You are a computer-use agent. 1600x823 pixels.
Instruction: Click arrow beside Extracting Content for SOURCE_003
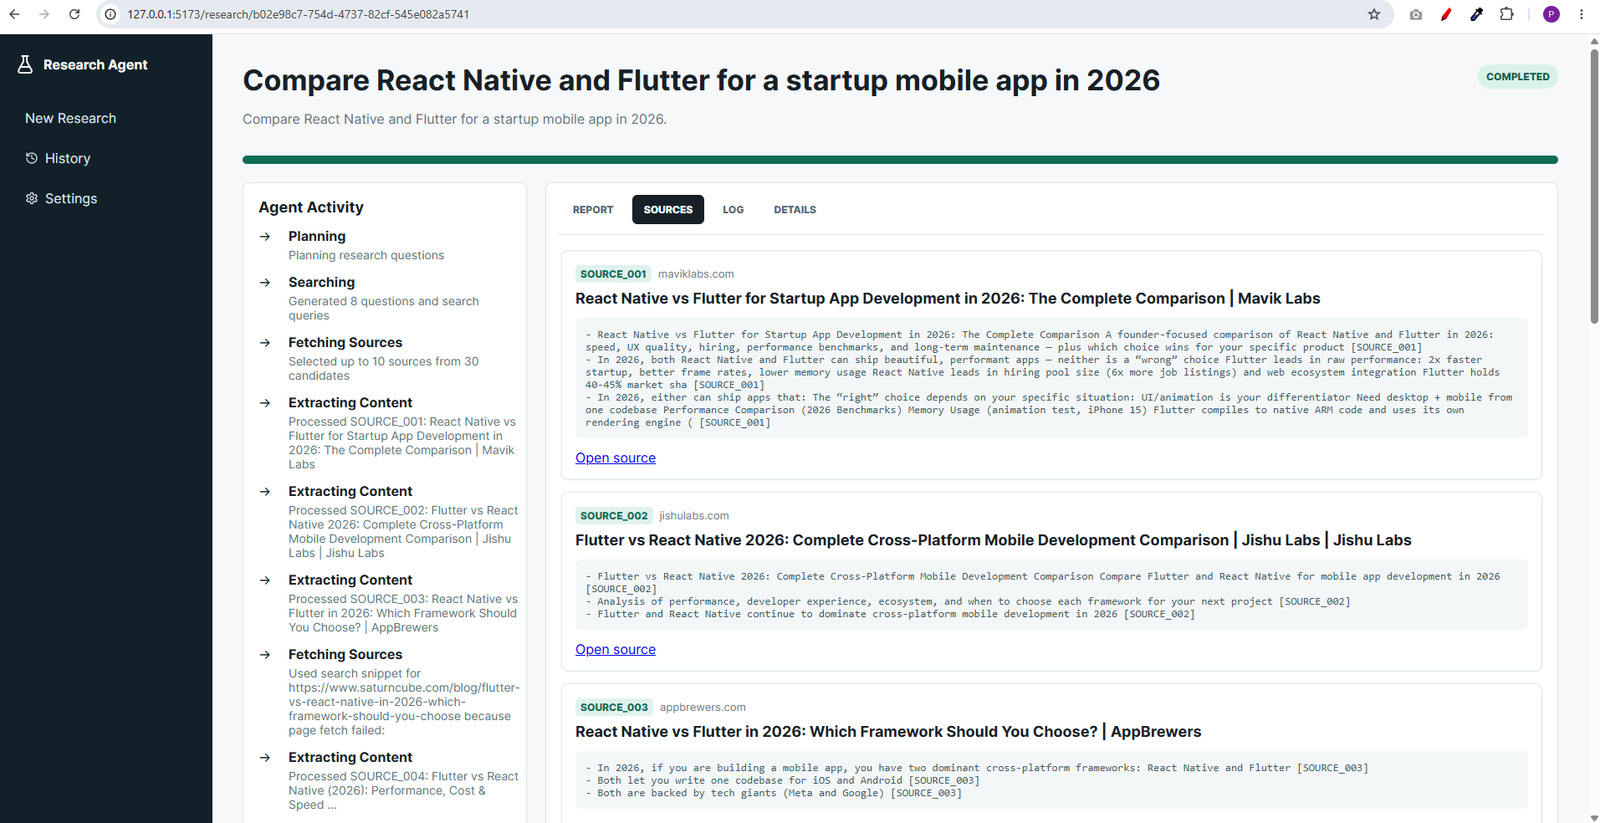pyautogui.click(x=265, y=581)
